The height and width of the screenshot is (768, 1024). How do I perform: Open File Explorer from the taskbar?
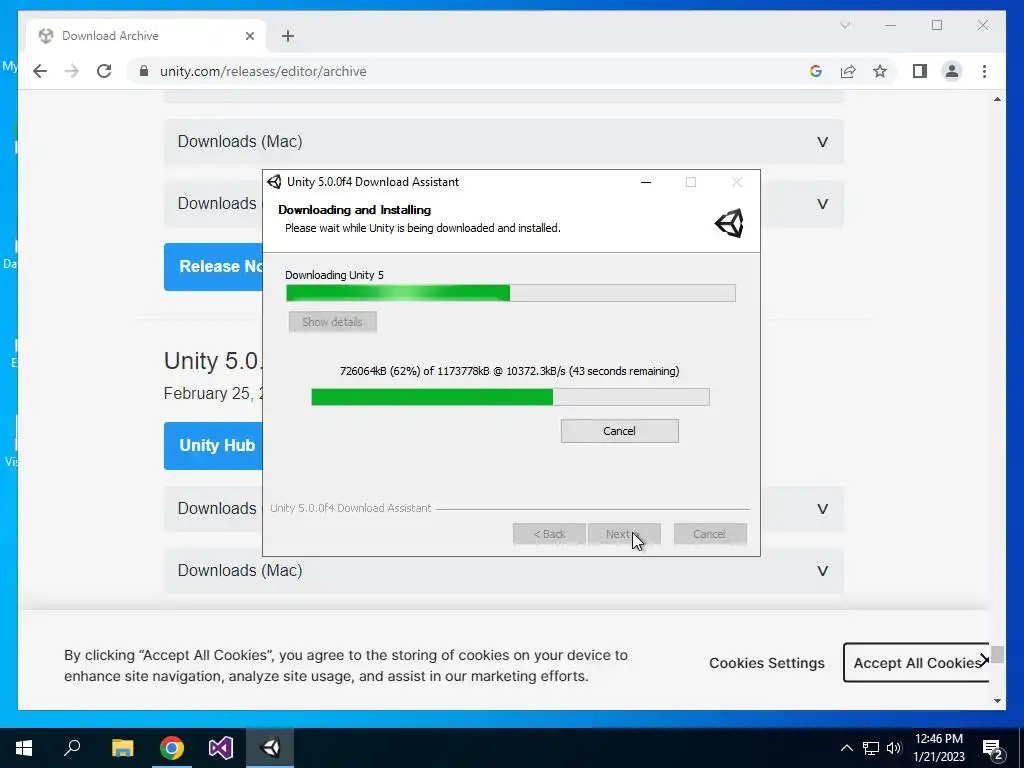point(122,748)
